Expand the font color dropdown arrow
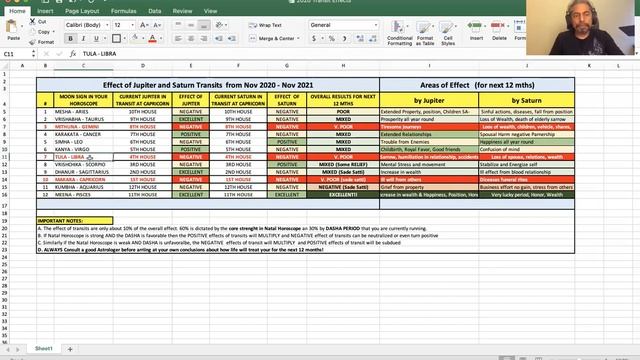 161,38
